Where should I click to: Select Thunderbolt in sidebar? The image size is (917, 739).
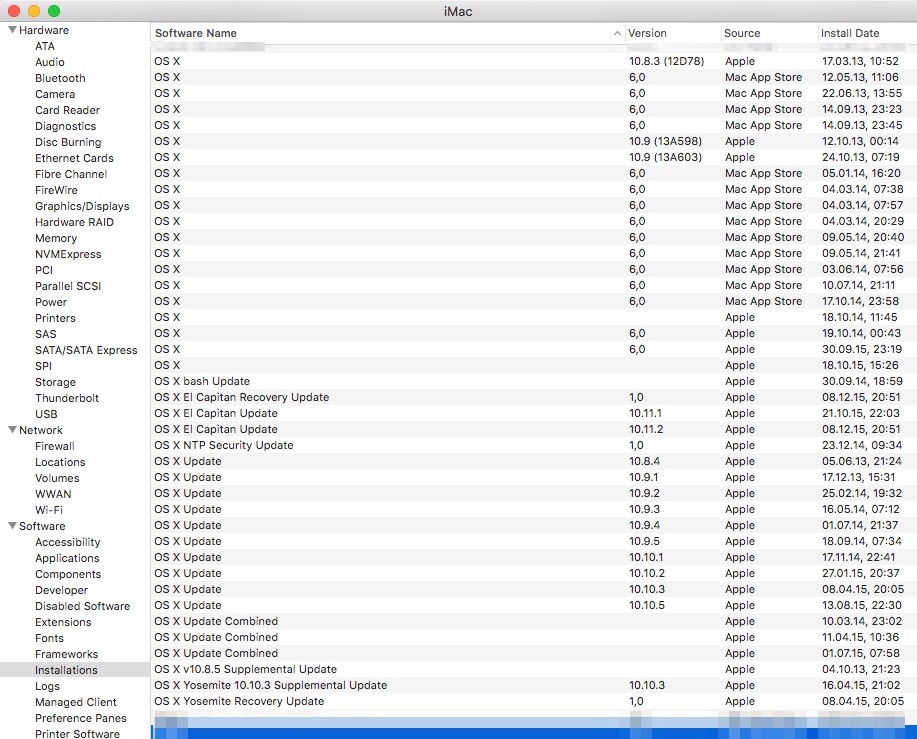[x=67, y=398]
